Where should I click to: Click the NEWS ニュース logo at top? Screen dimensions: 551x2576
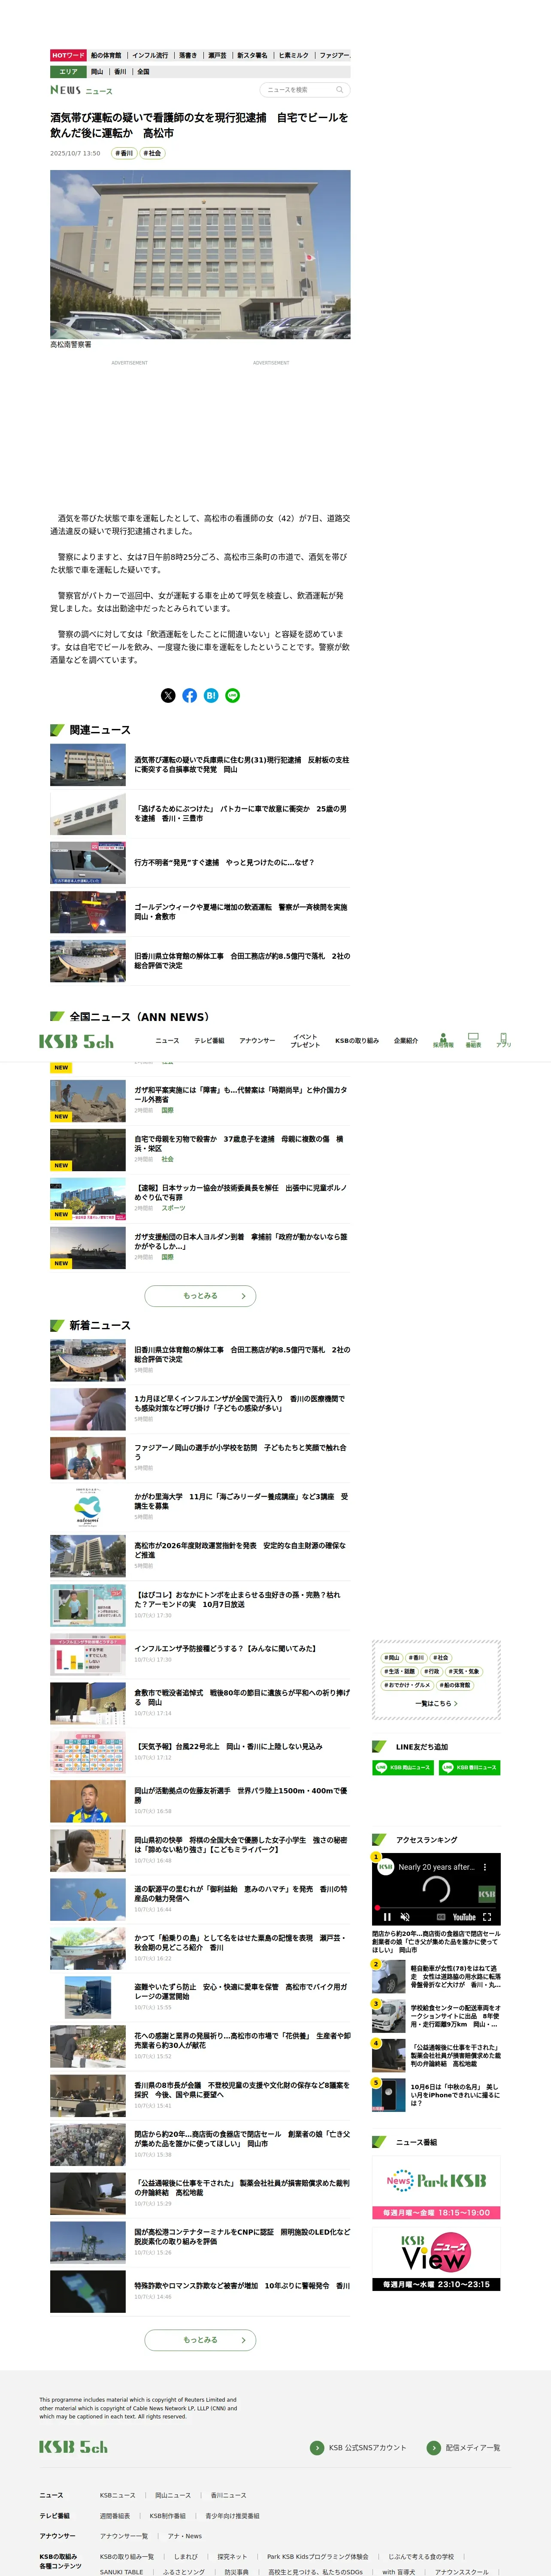81,90
